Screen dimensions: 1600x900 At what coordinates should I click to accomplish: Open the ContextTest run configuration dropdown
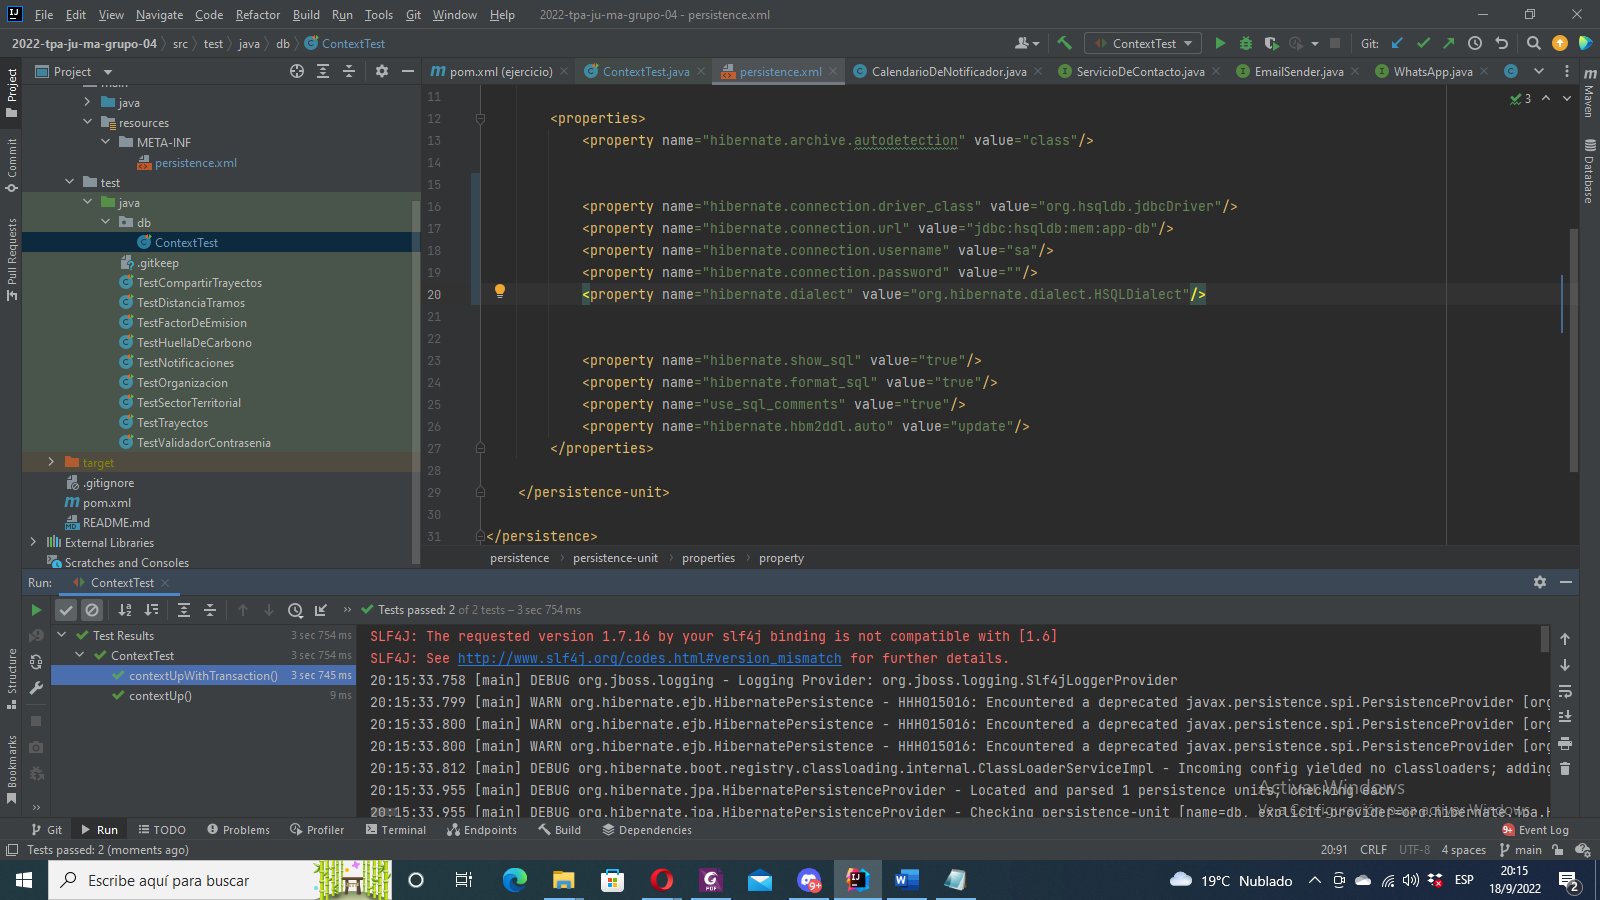pos(1144,43)
